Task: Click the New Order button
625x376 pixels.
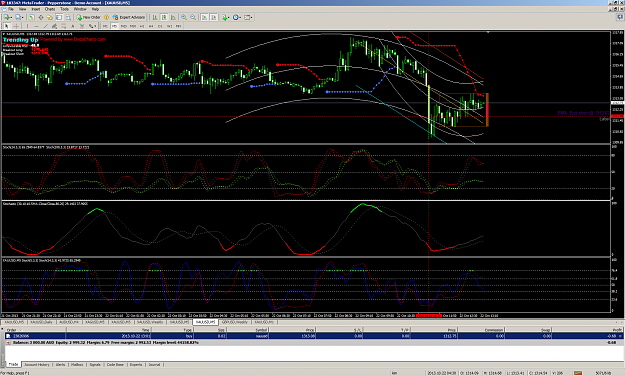Action: point(88,17)
